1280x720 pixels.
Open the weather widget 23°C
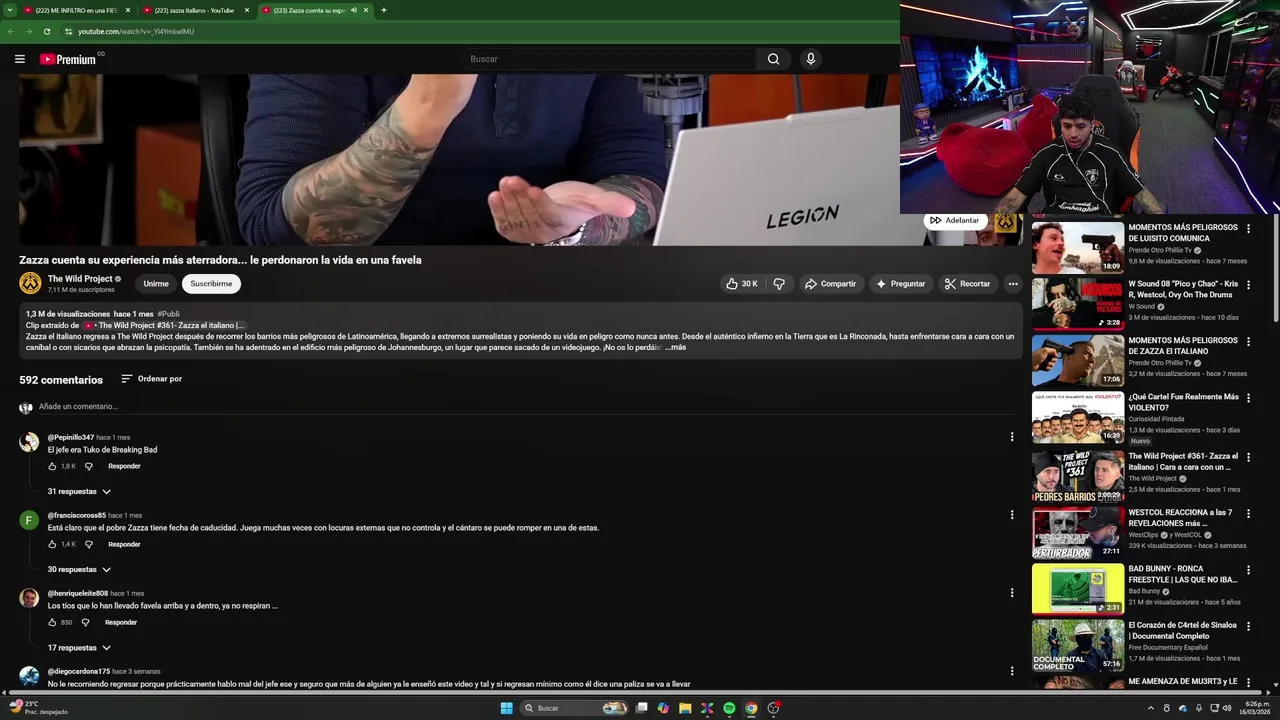tap(39, 707)
